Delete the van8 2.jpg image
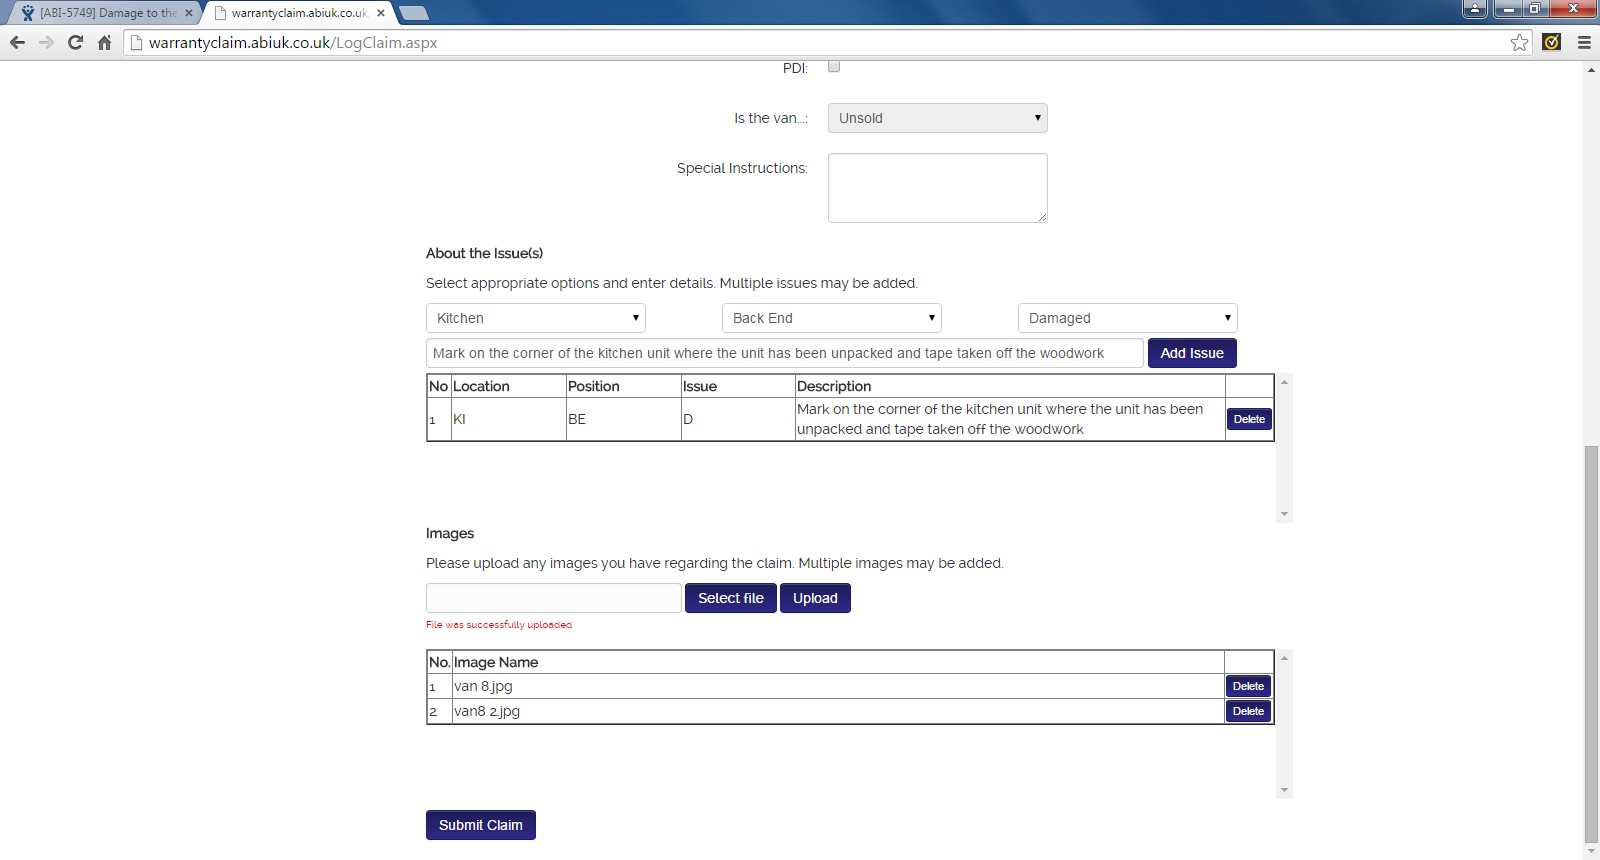1600x860 pixels. (1249, 711)
